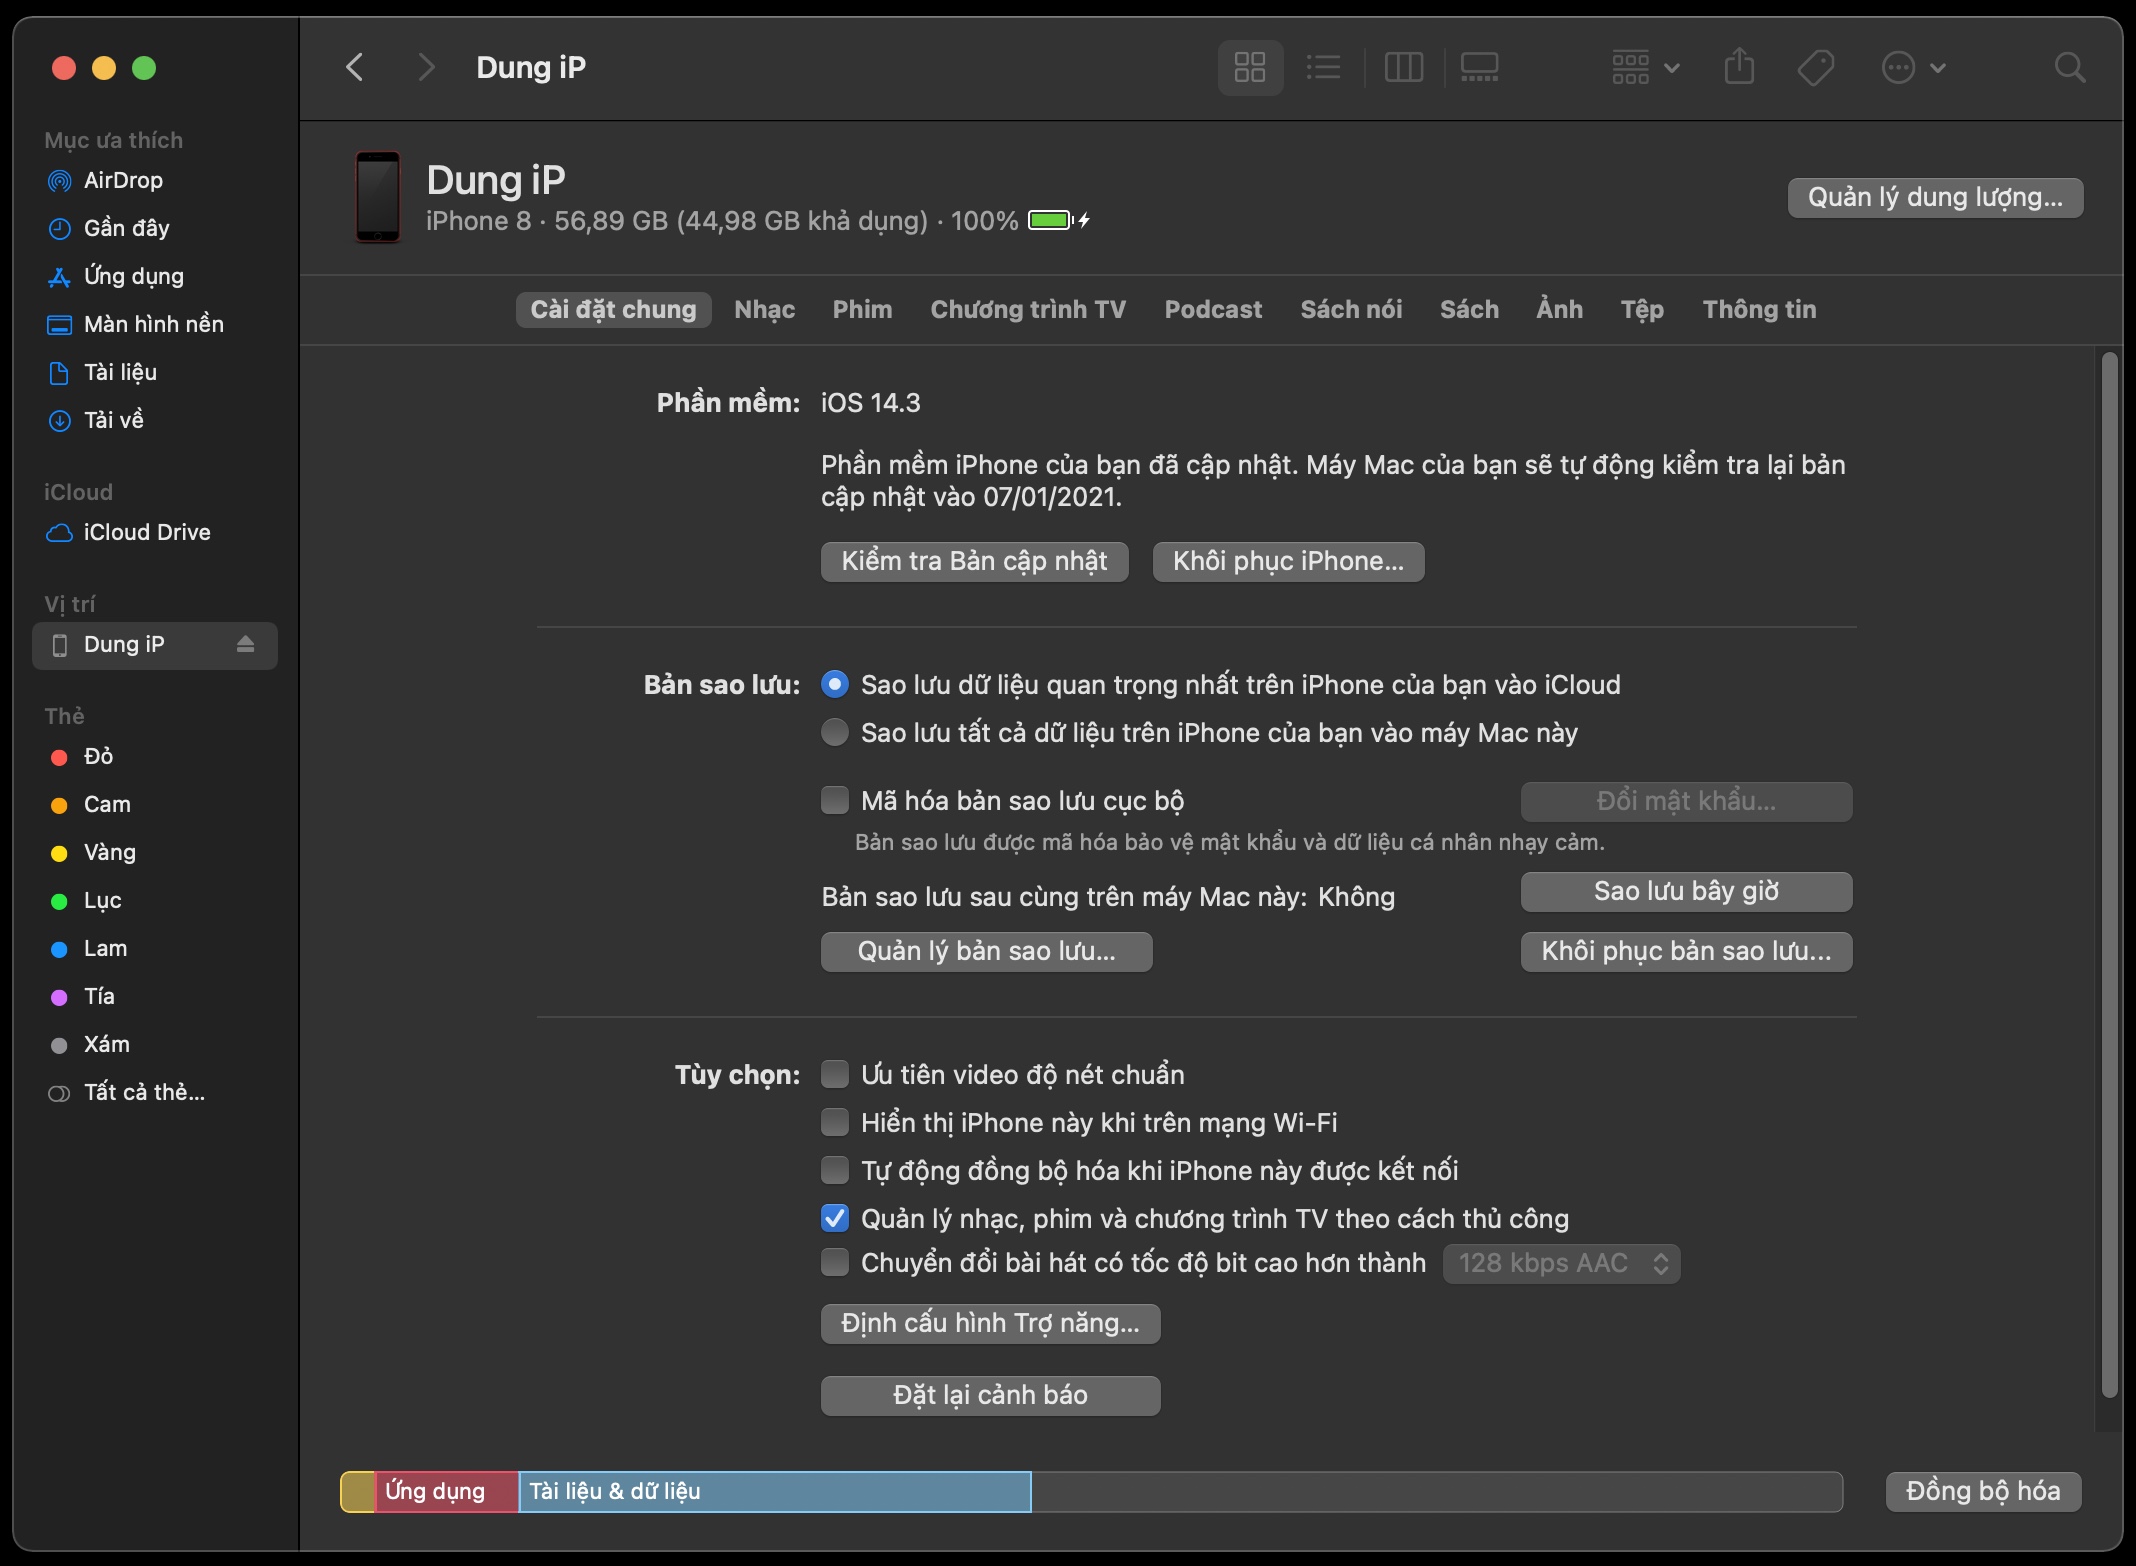Switch to the Ảnh tab
This screenshot has height=1566, width=2136.
pos(1560,310)
